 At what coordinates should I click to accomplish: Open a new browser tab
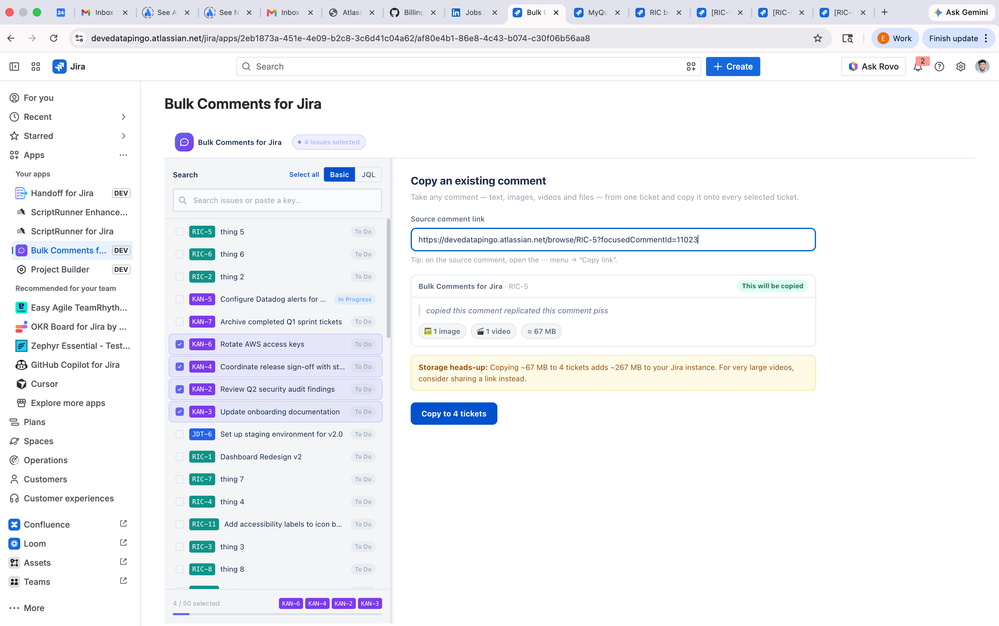(x=884, y=12)
